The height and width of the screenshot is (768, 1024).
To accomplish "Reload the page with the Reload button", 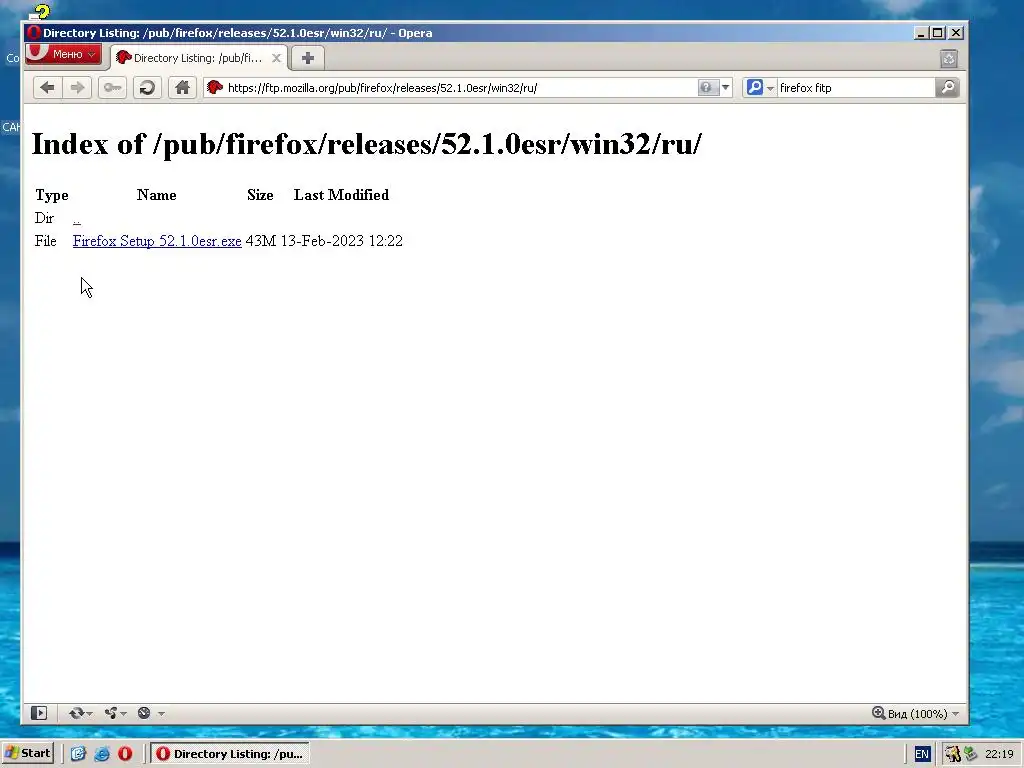I will coord(148,88).
